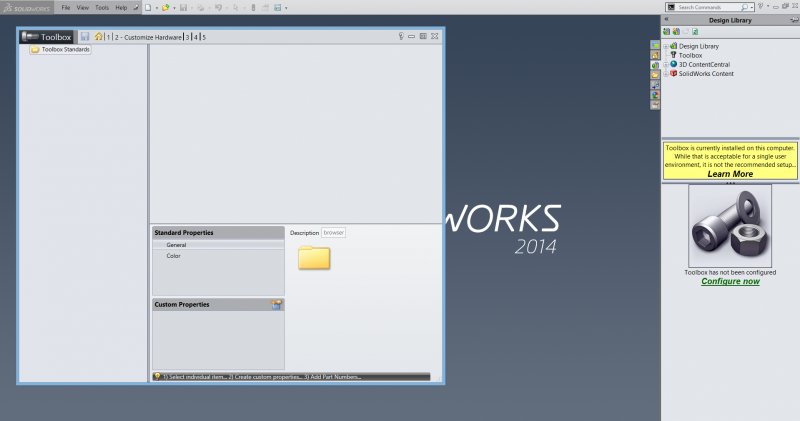Open the File Explorer task pane tab

point(655,75)
